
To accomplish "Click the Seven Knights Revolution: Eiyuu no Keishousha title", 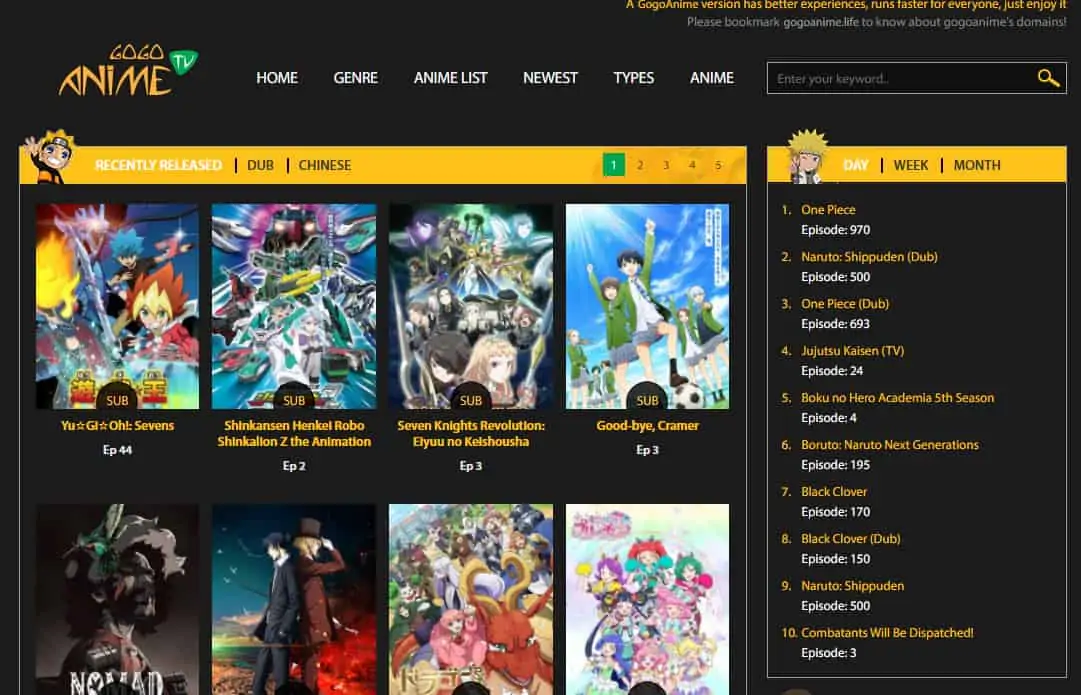I will (471, 434).
